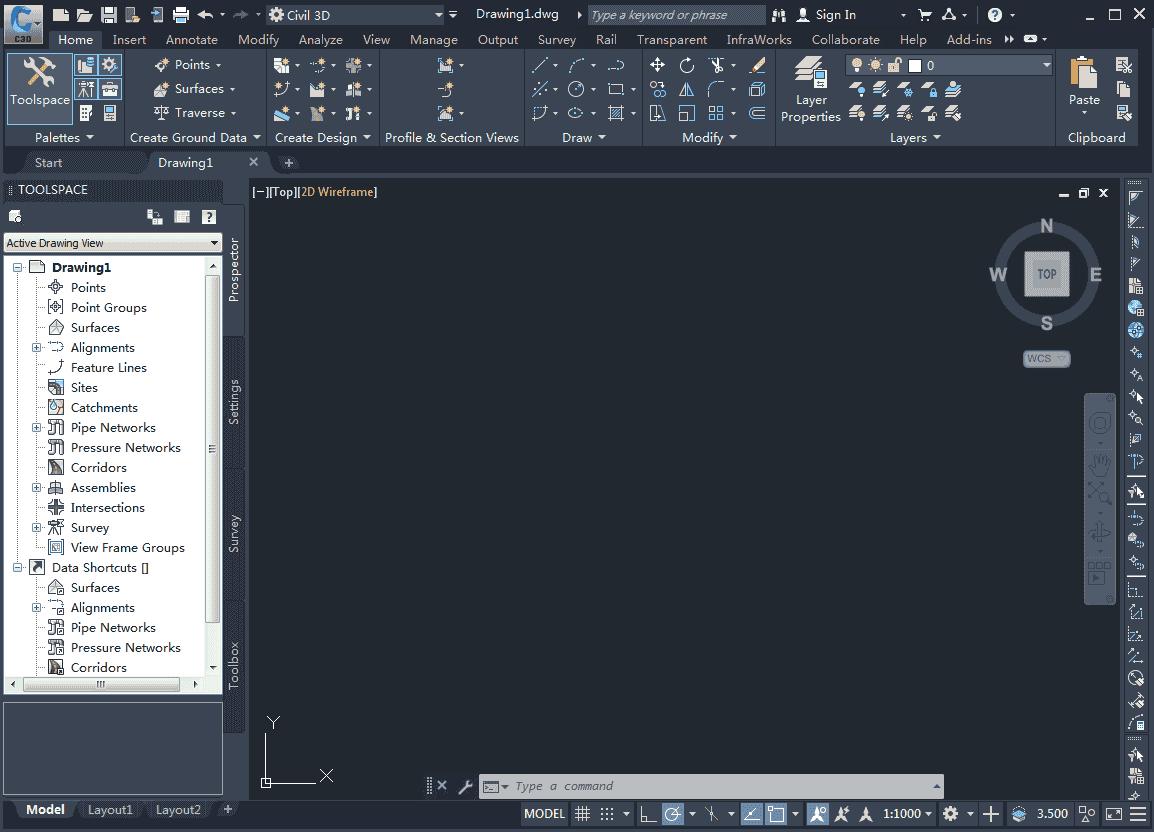Image resolution: width=1154 pixels, height=832 pixels.
Task: Click the Pan hand tool in navigation bar
Action: tap(1100, 464)
